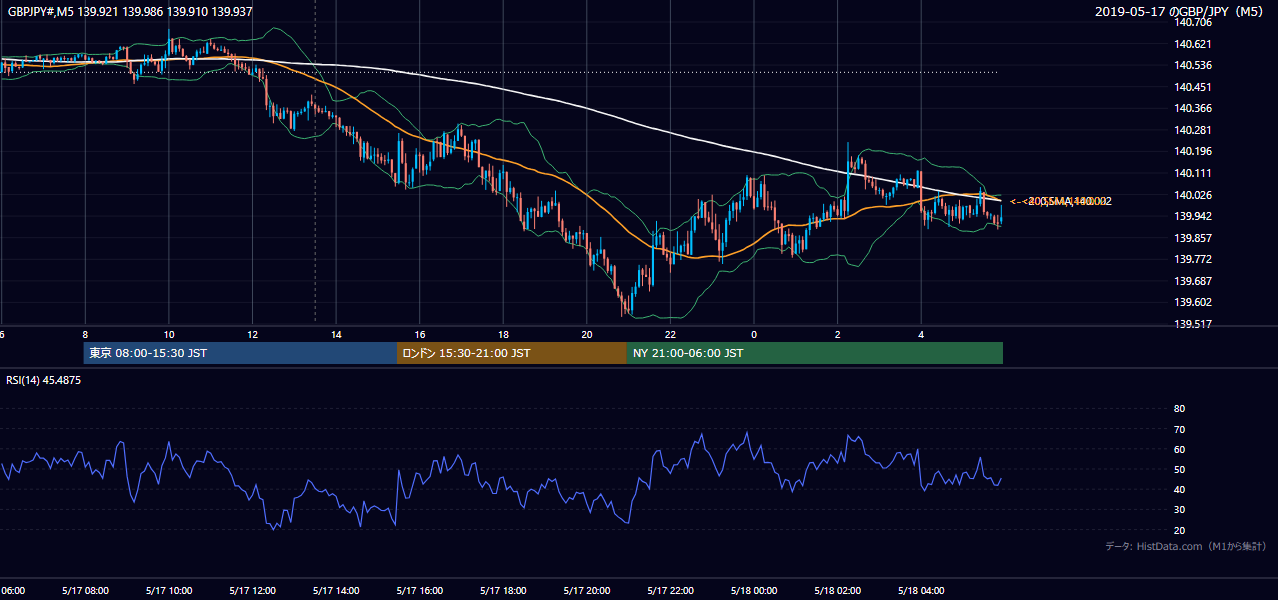Click price axis label 139.517
This screenshot has width=1278, height=600.
pos(1192,324)
